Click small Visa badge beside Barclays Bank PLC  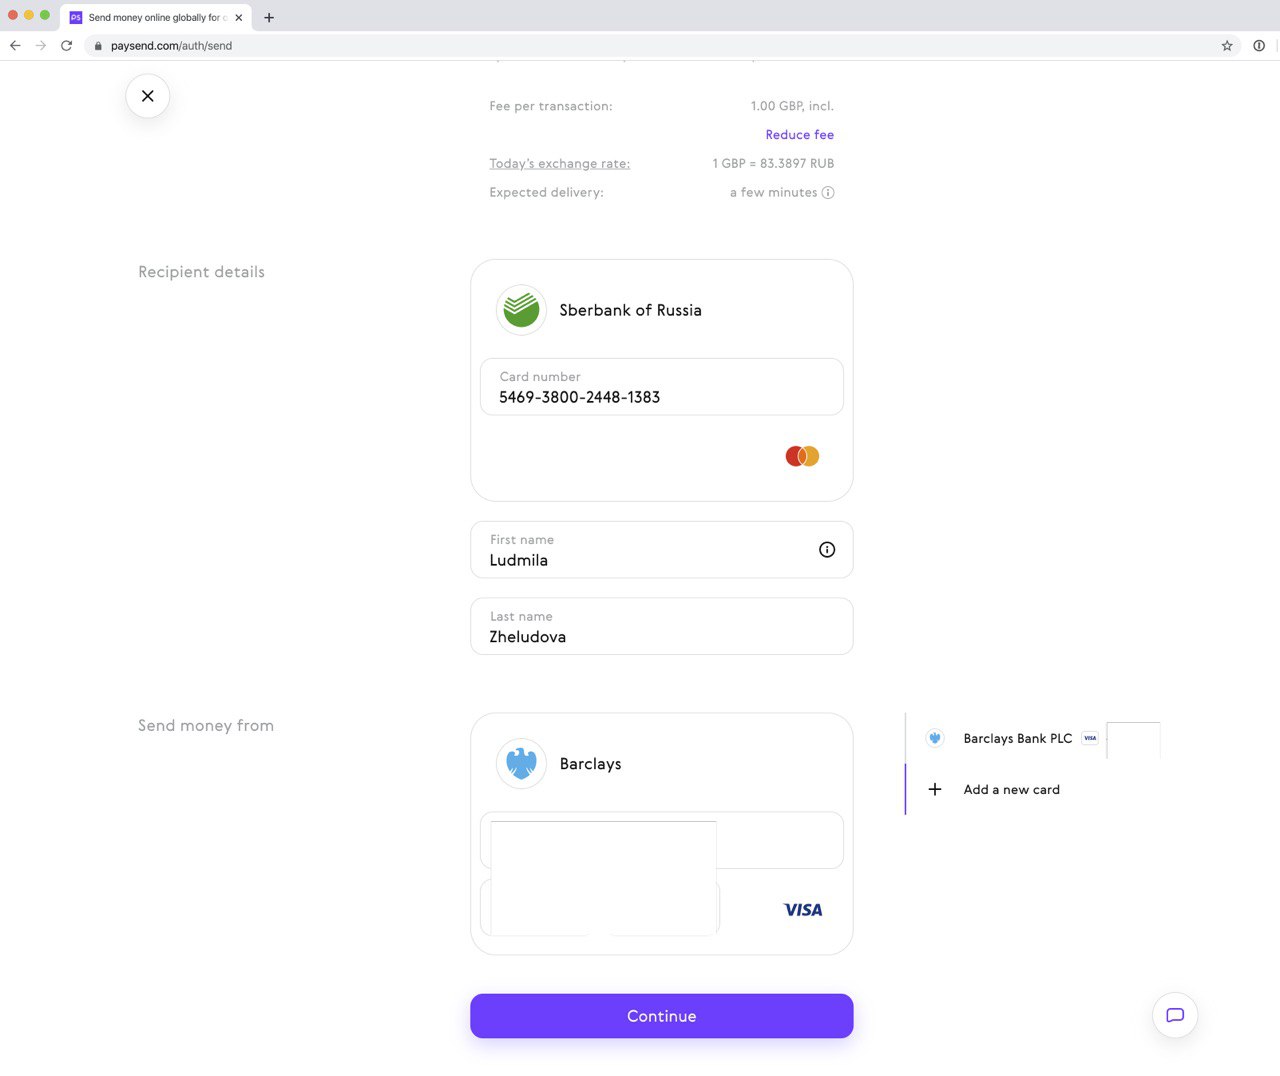click(x=1090, y=739)
